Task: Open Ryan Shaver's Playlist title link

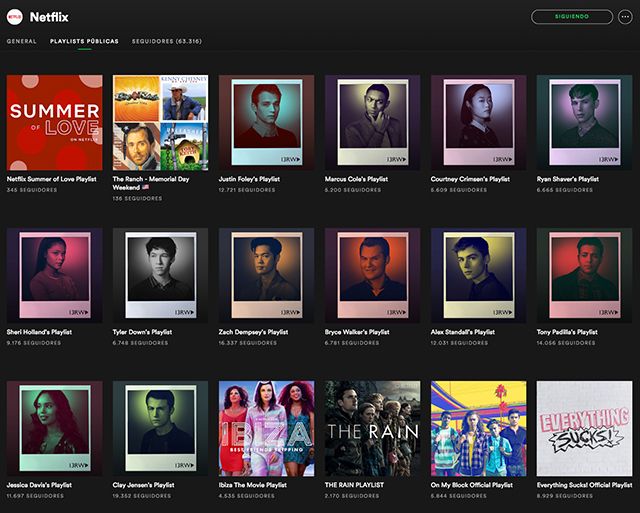Action: 567,179
